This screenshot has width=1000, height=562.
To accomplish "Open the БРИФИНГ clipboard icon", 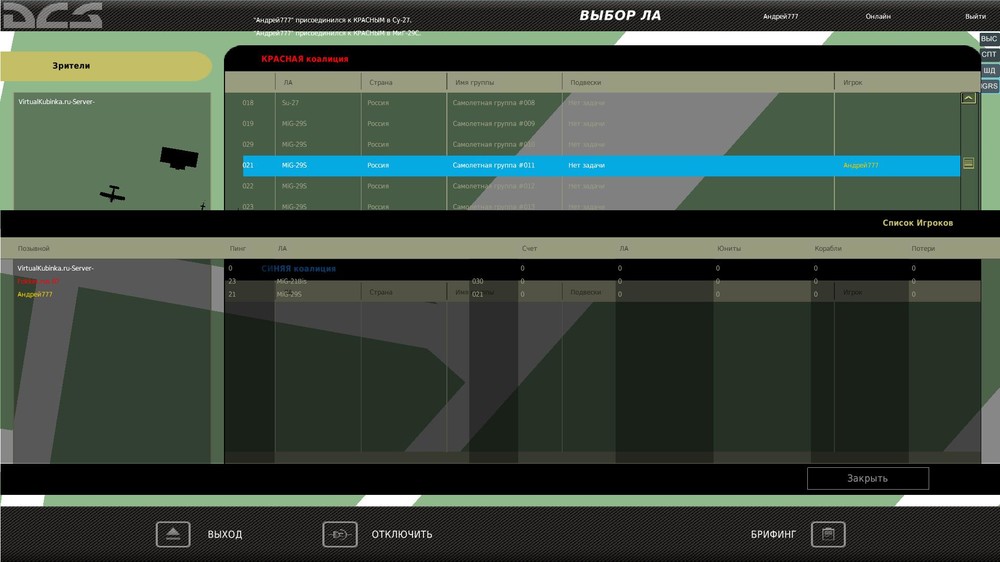I will pos(828,534).
